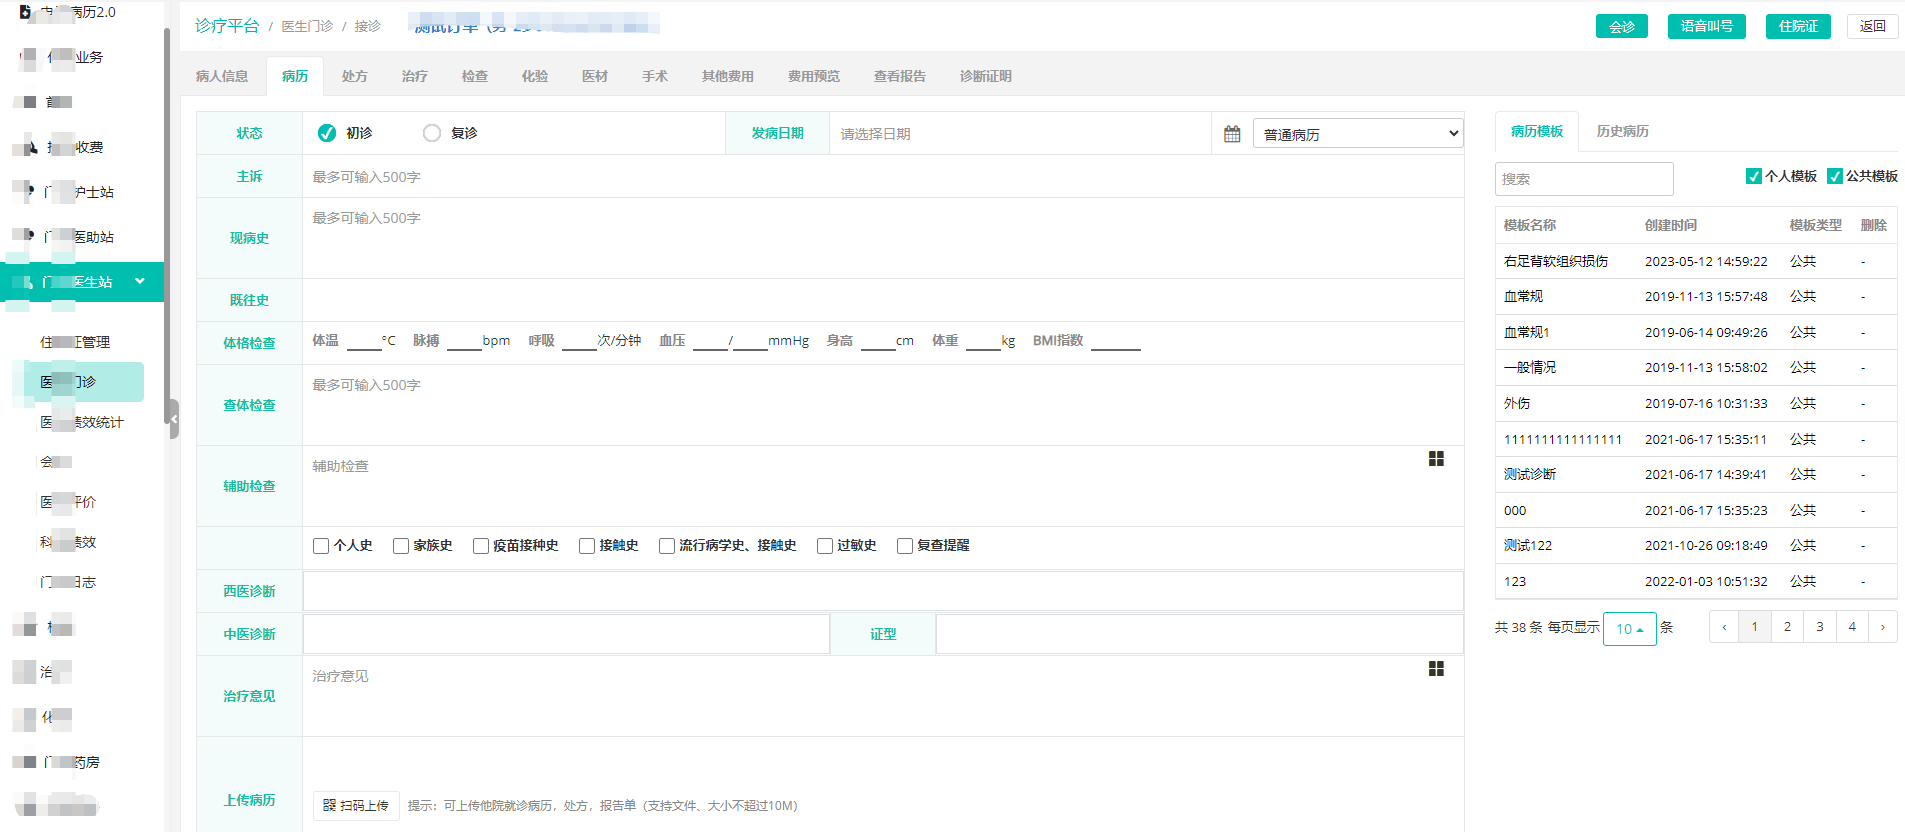Focus the 西医诊断 input field
Image resolution: width=1905 pixels, height=832 pixels.
[883, 591]
